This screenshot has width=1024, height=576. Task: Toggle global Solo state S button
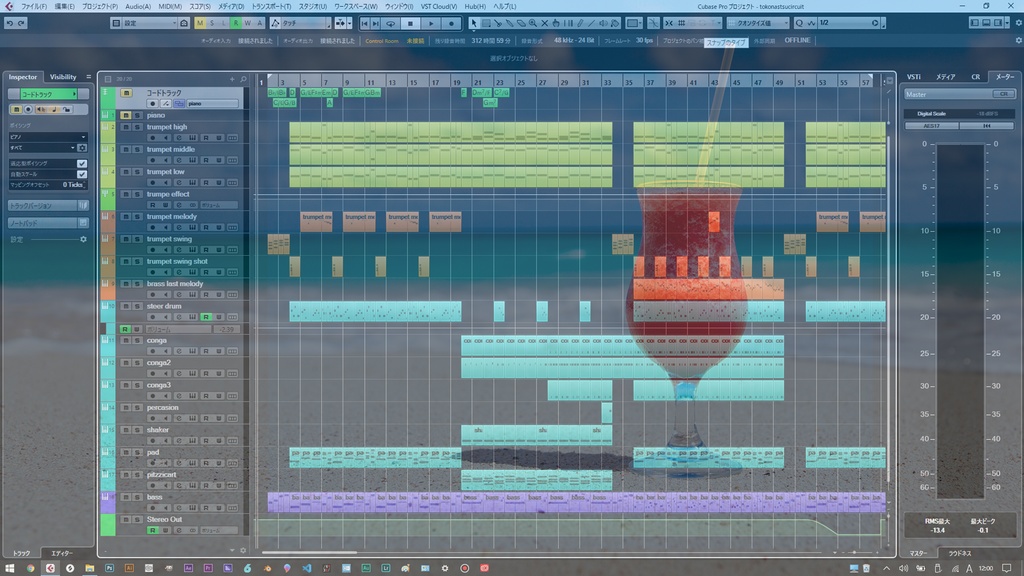(212, 24)
